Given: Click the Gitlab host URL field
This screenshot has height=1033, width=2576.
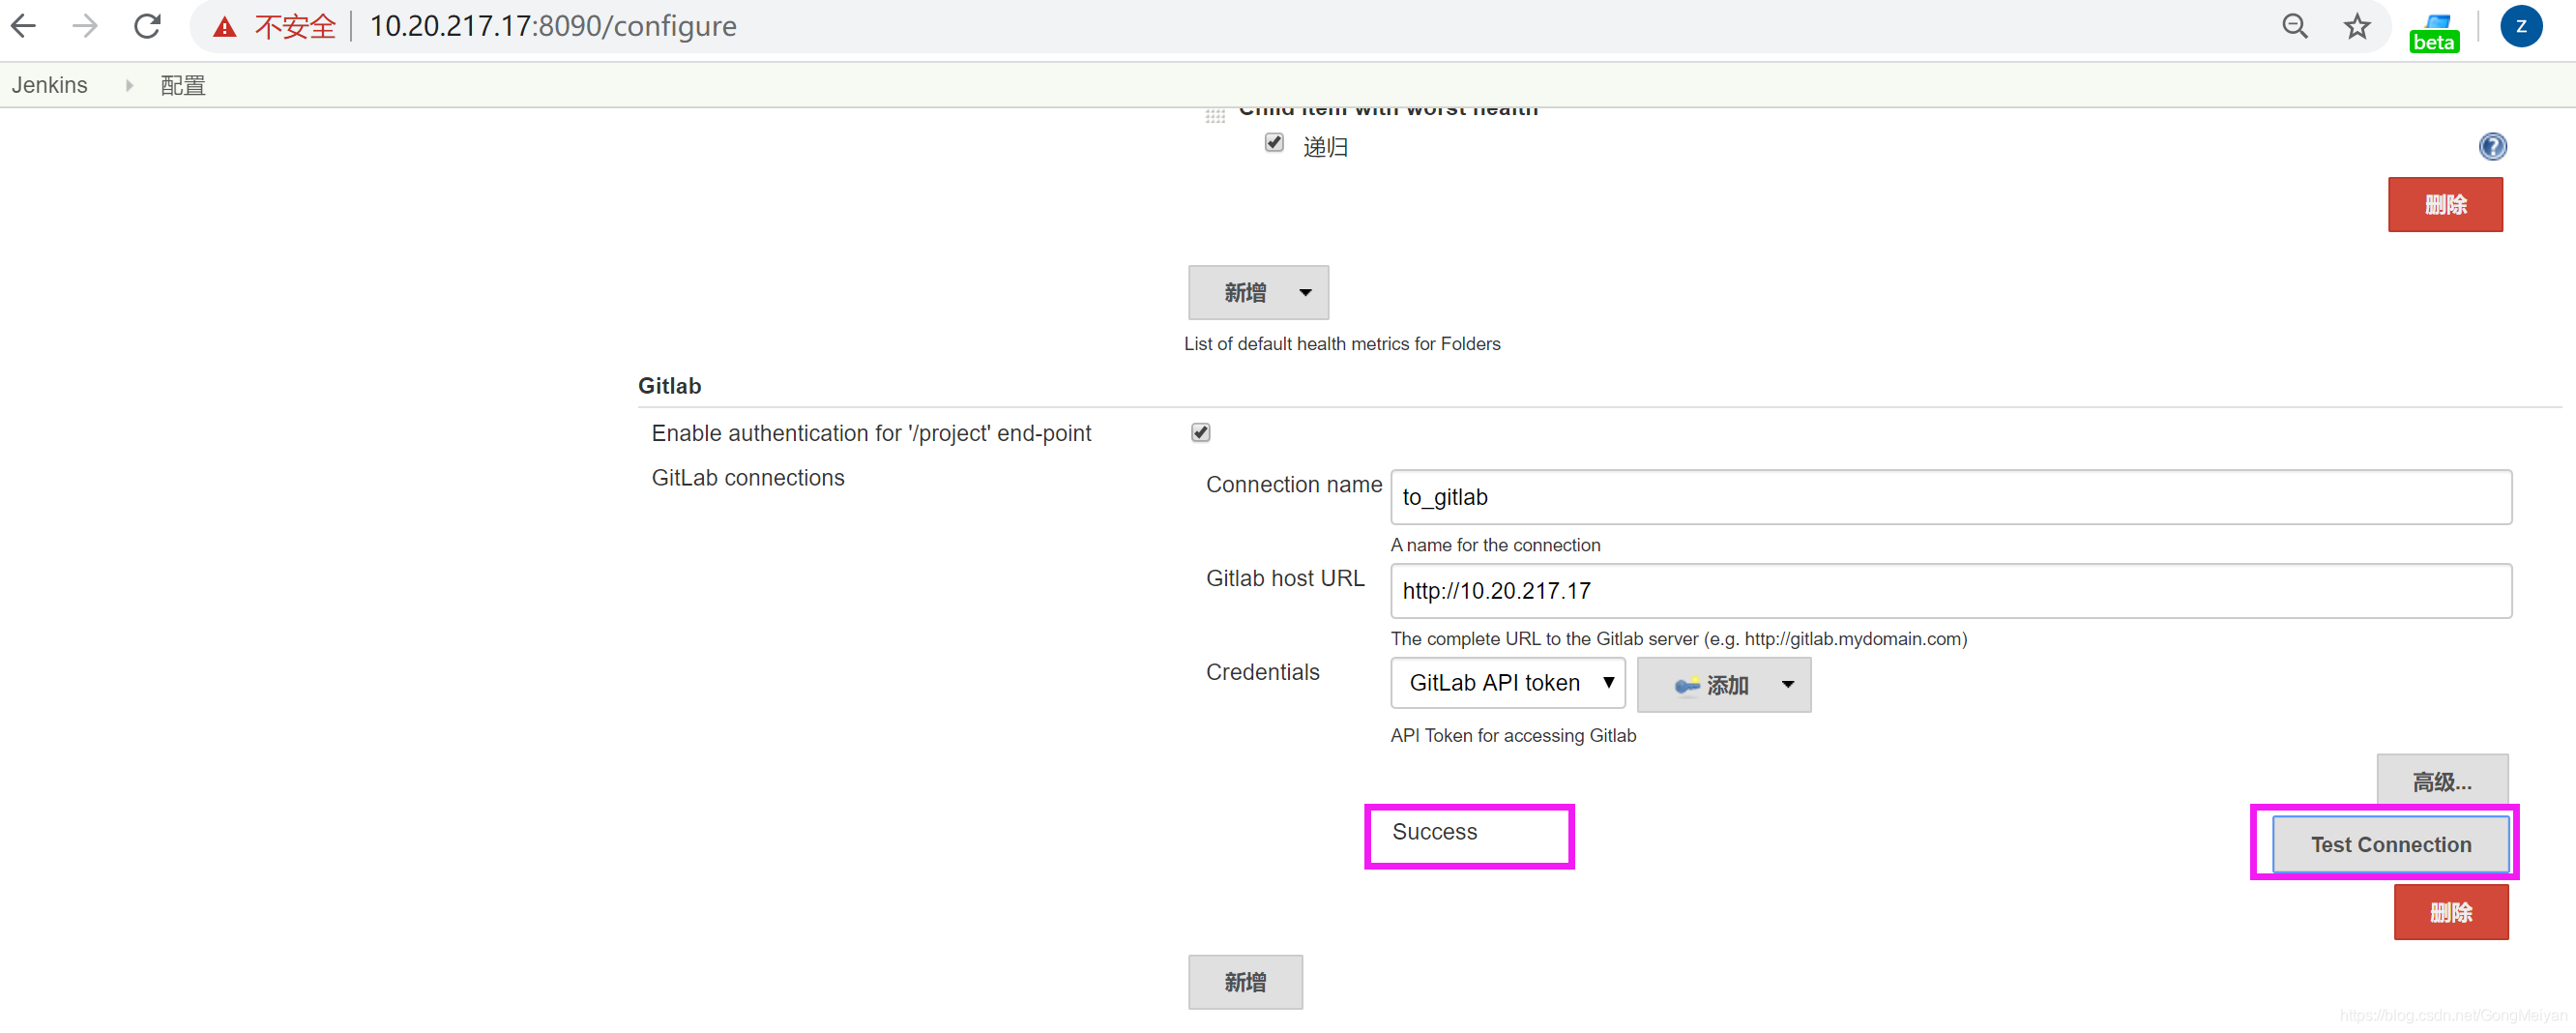Looking at the screenshot, I should pos(1950,591).
